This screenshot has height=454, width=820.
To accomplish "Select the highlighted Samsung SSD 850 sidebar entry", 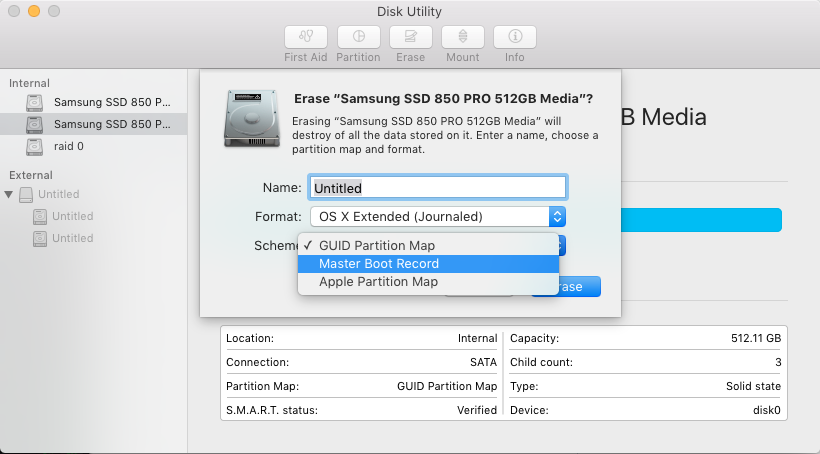I will (94, 124).
